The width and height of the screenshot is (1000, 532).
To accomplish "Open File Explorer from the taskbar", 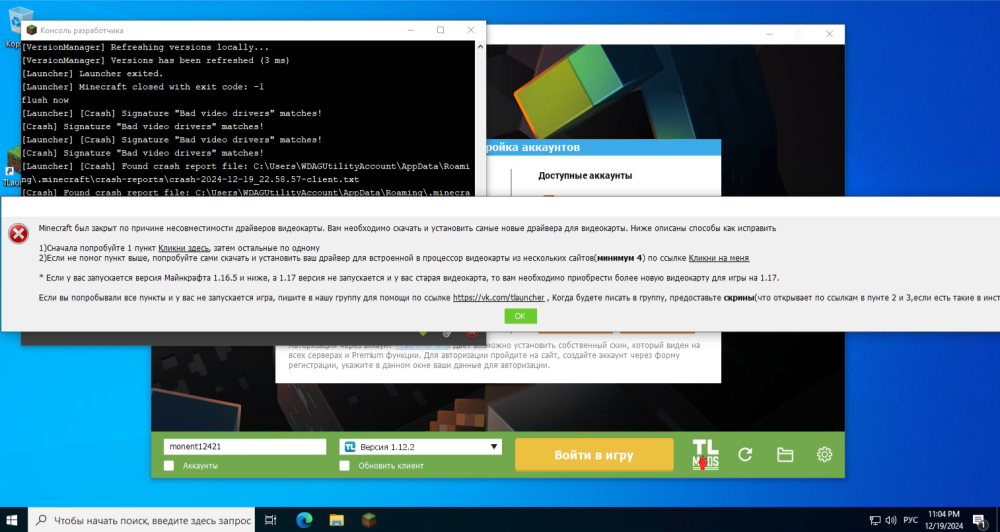I will [336, 520].
